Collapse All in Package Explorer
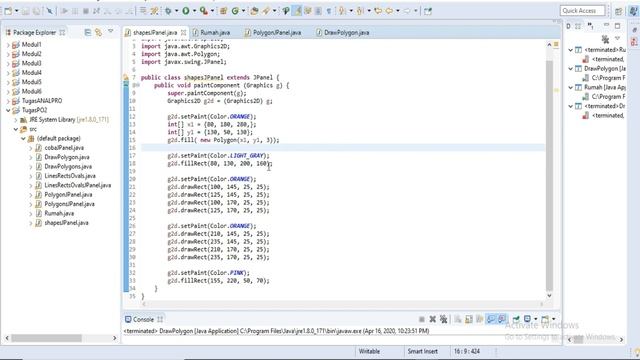The width and height of the screenshot is (640, 360). (x=87, y=32)
